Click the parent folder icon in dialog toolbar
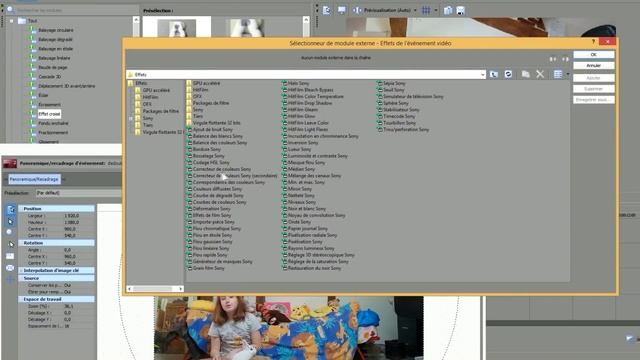 click(x=494, y=74)
